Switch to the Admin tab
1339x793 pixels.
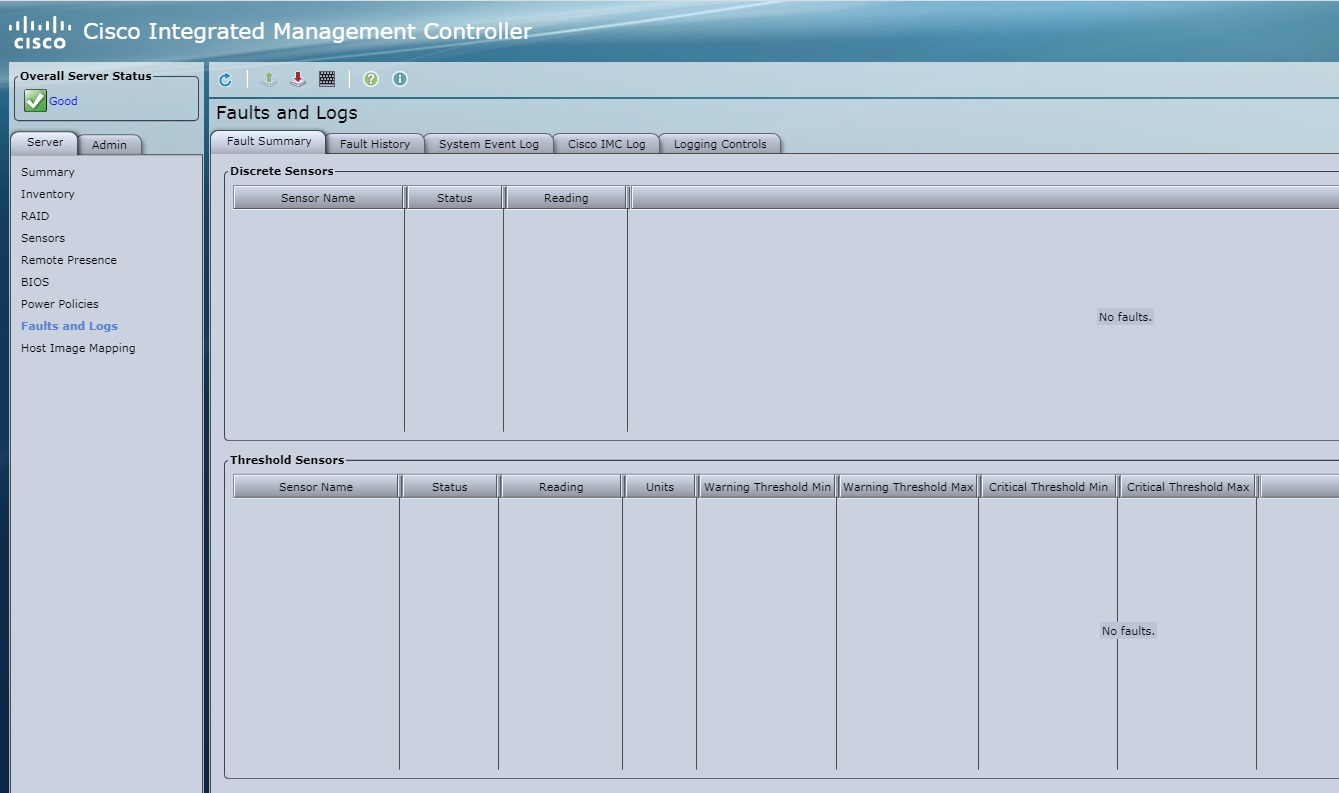tap(110, 145)
